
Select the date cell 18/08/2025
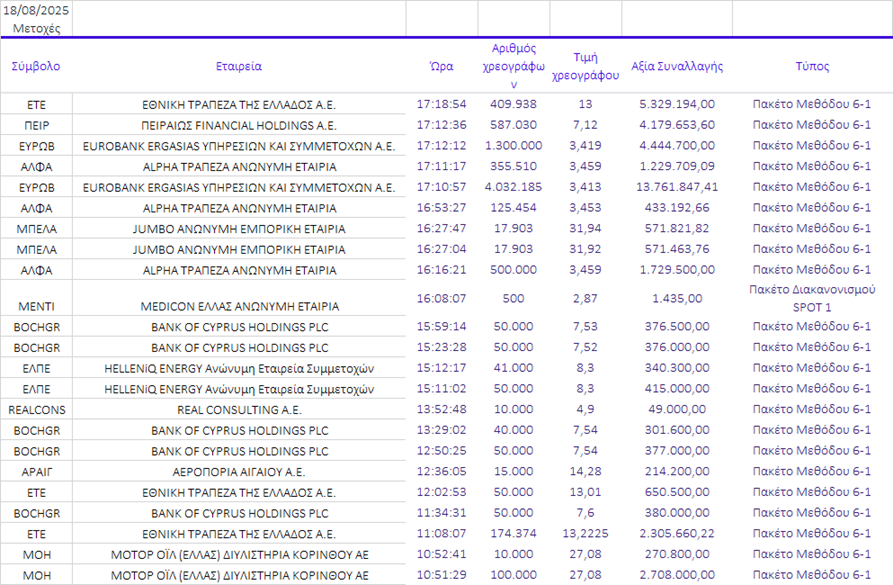point(36,10)
